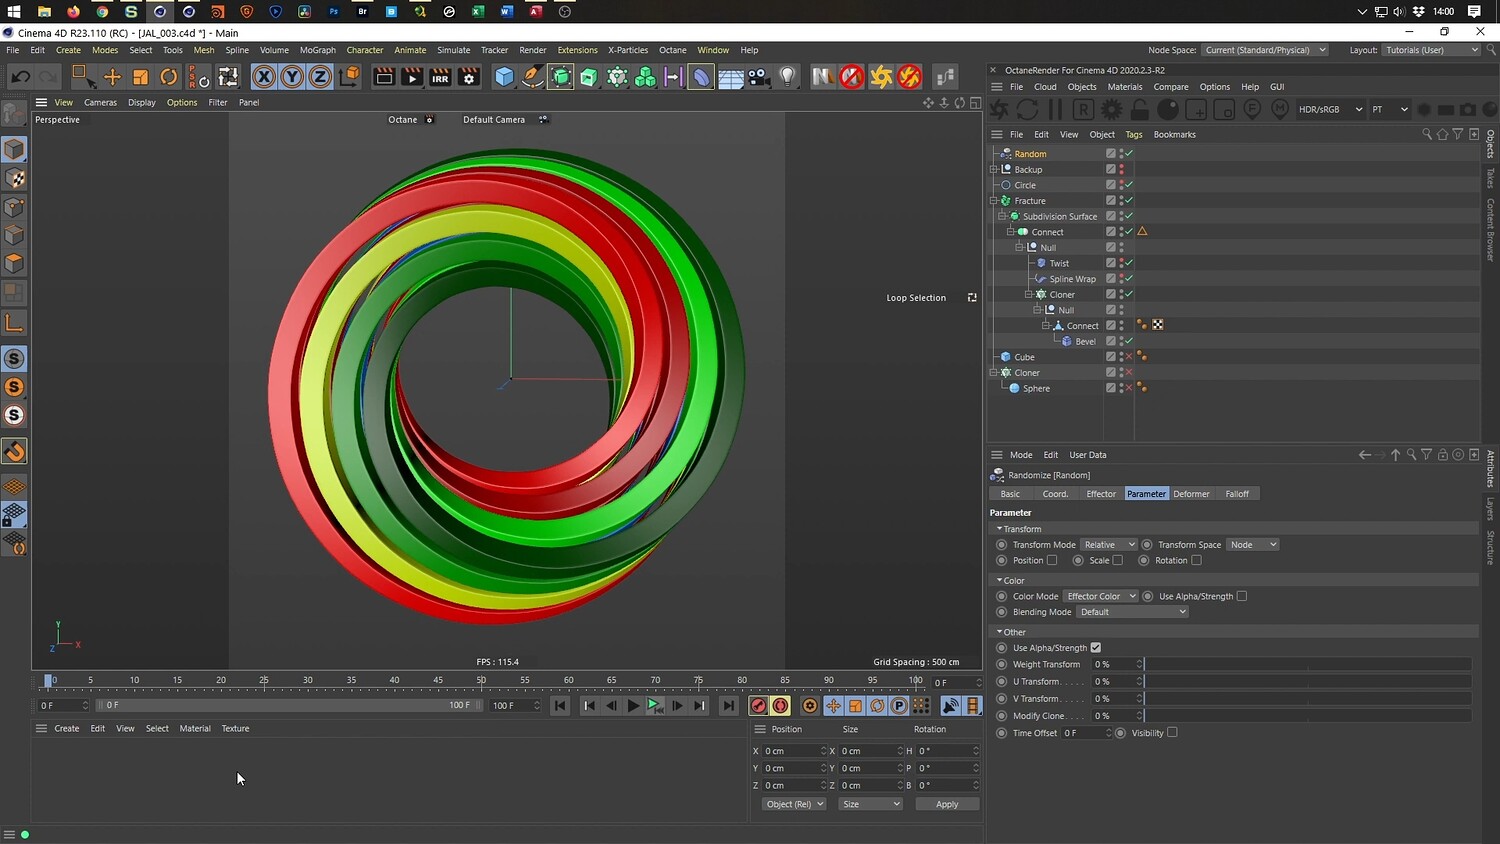Image resolution: width=1500 pixels, height=844 pixels.
Task: Switch to the Effector tab
Action: [1101, 494]
